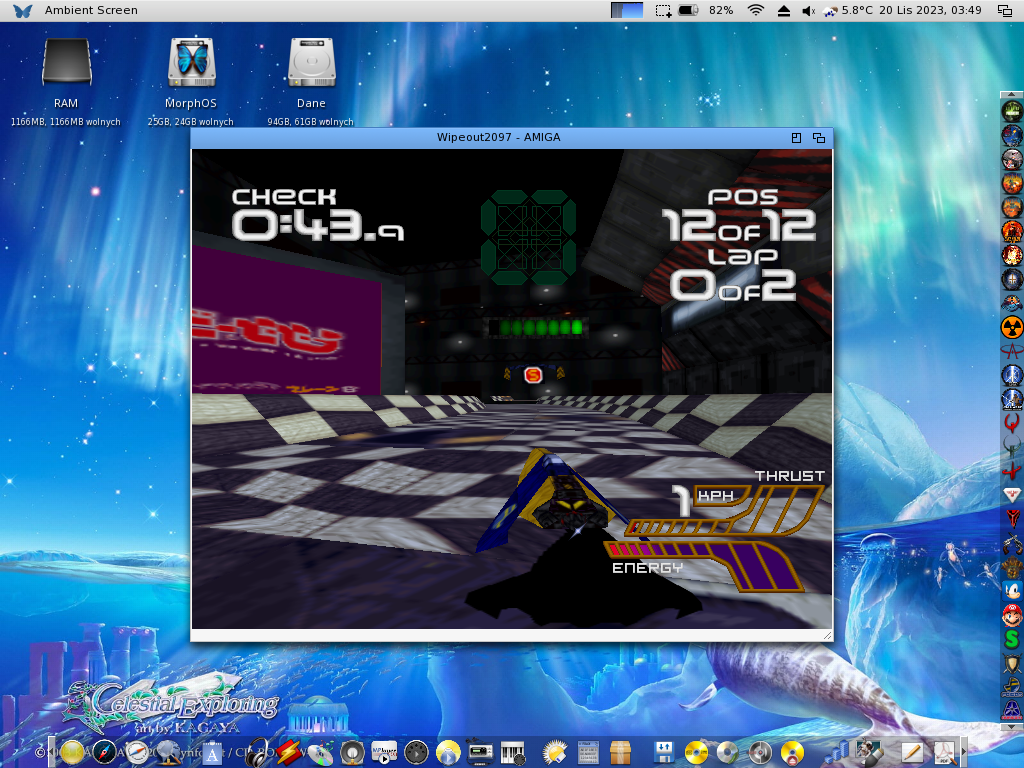Click the screen depth gadget at top right
This screenshot has width=1024, height=768.
(1004, 10)
